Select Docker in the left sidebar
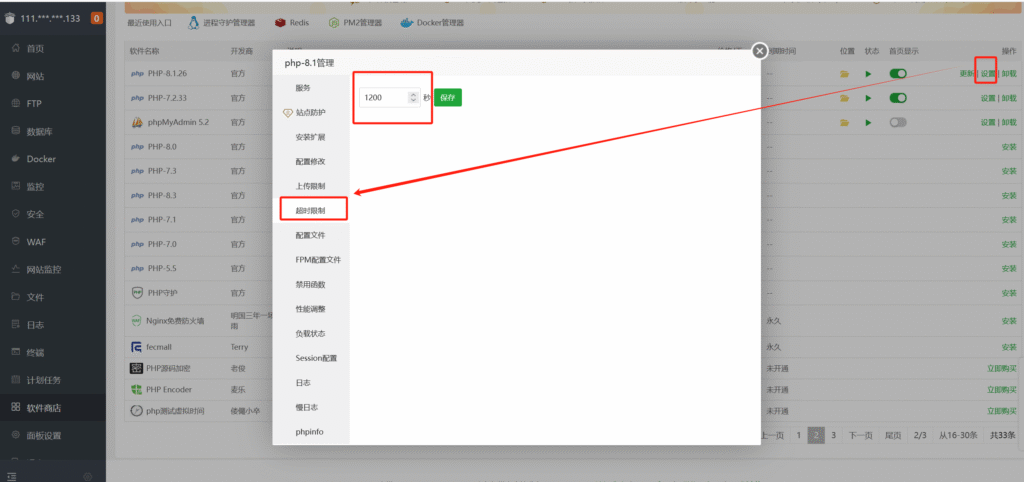Screen dimensions: 1024x482 (40, 159)
